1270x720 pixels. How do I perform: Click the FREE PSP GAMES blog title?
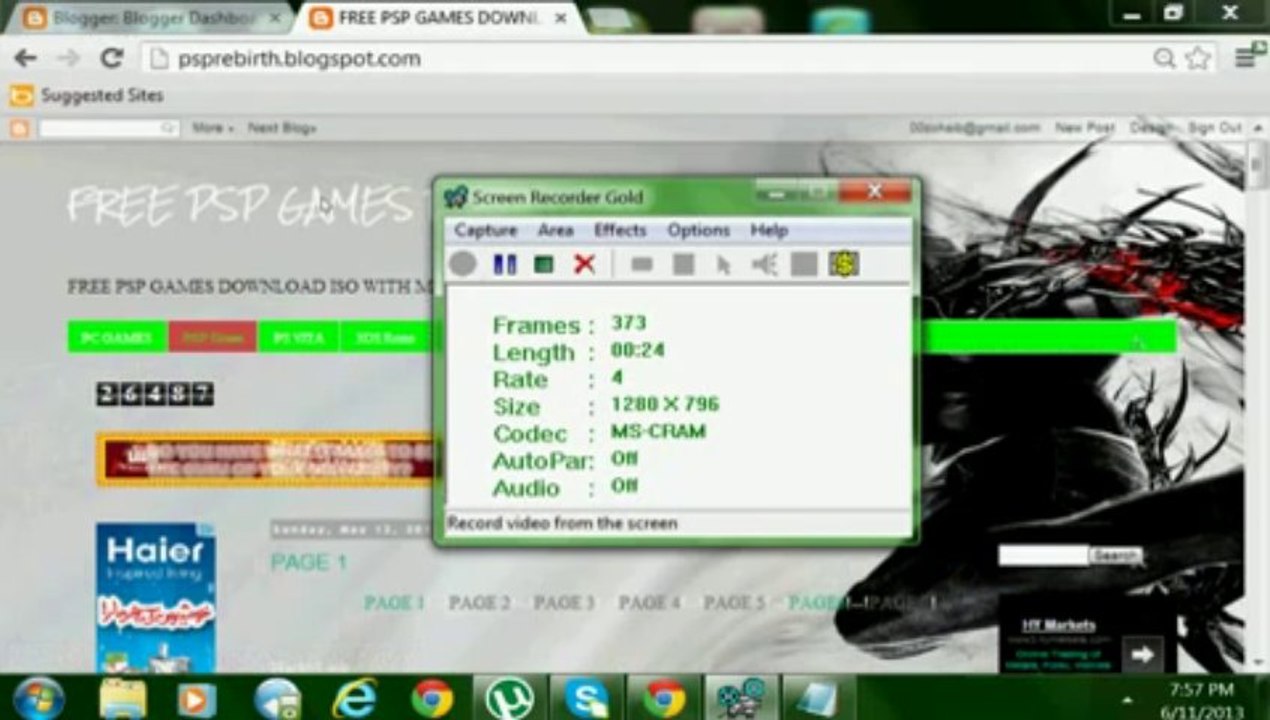coord(240,205)
